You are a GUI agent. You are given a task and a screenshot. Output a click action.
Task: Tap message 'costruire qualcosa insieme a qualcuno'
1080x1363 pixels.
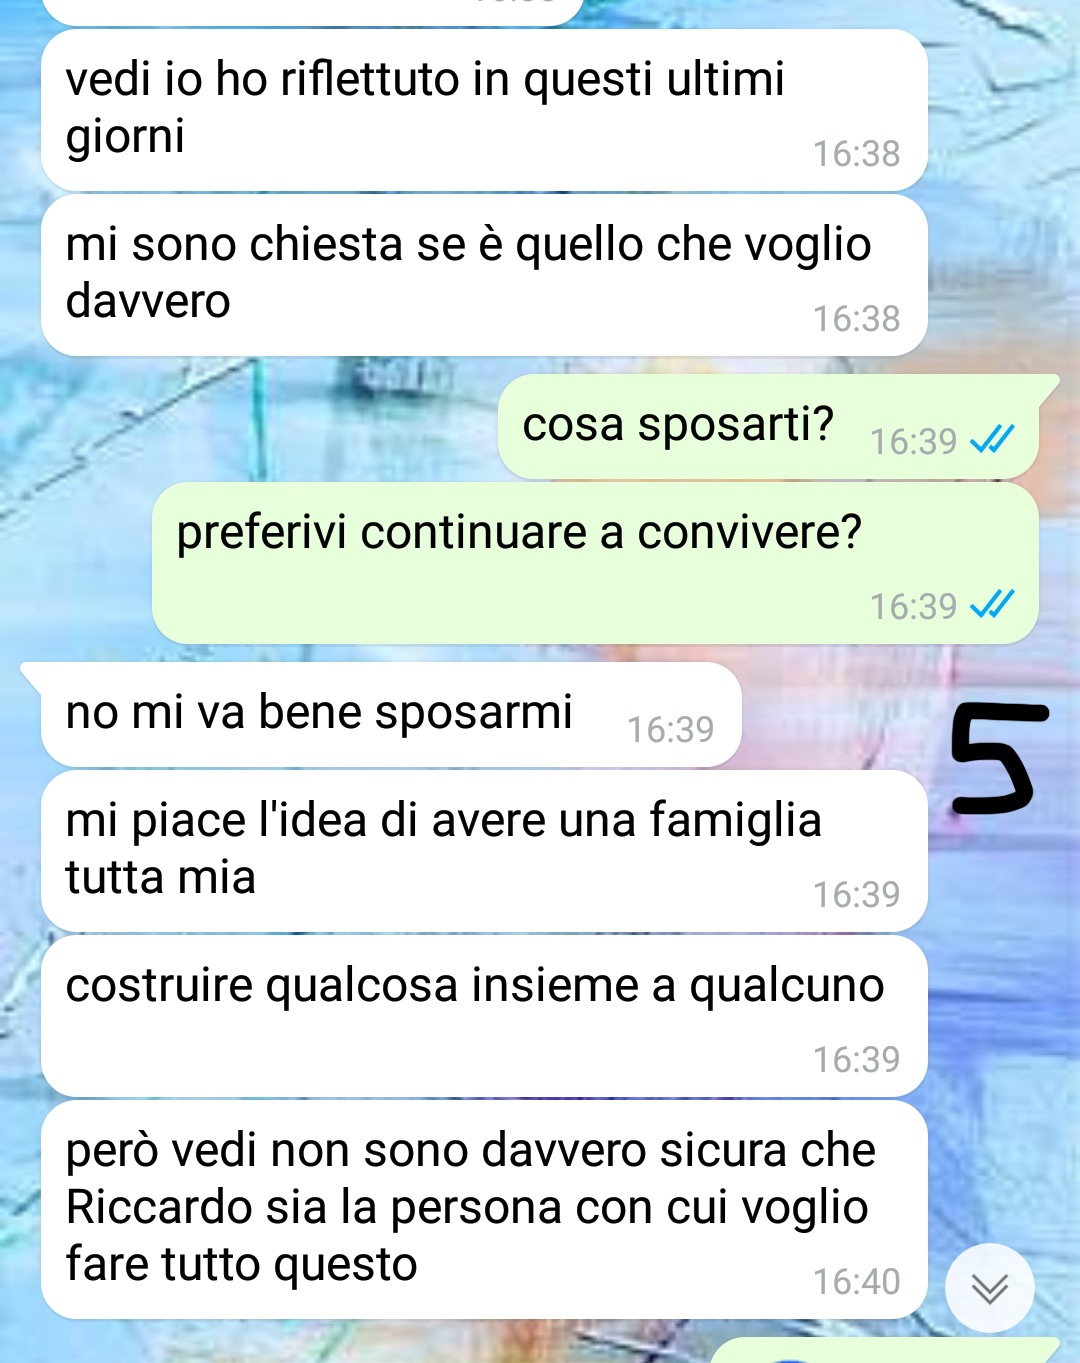(x=484, y=1016)
